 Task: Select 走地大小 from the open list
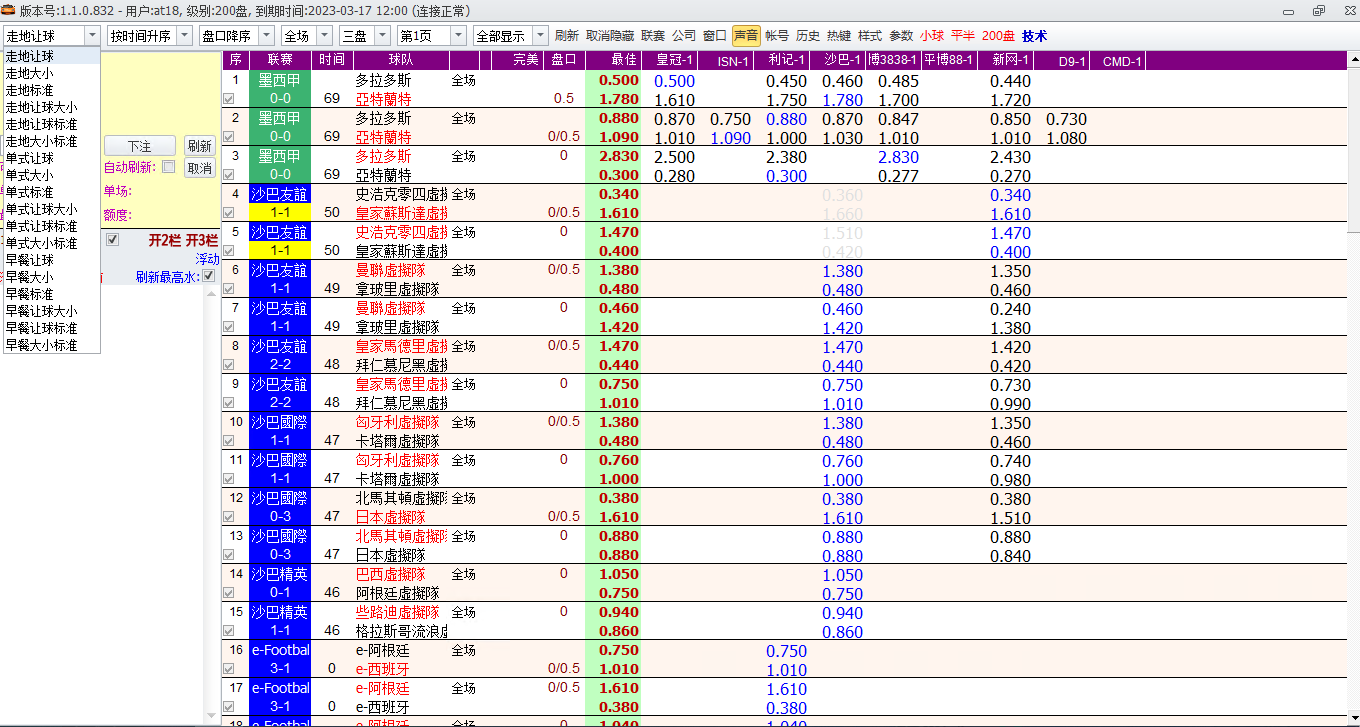pyautogui.click(x=52, y=73)
